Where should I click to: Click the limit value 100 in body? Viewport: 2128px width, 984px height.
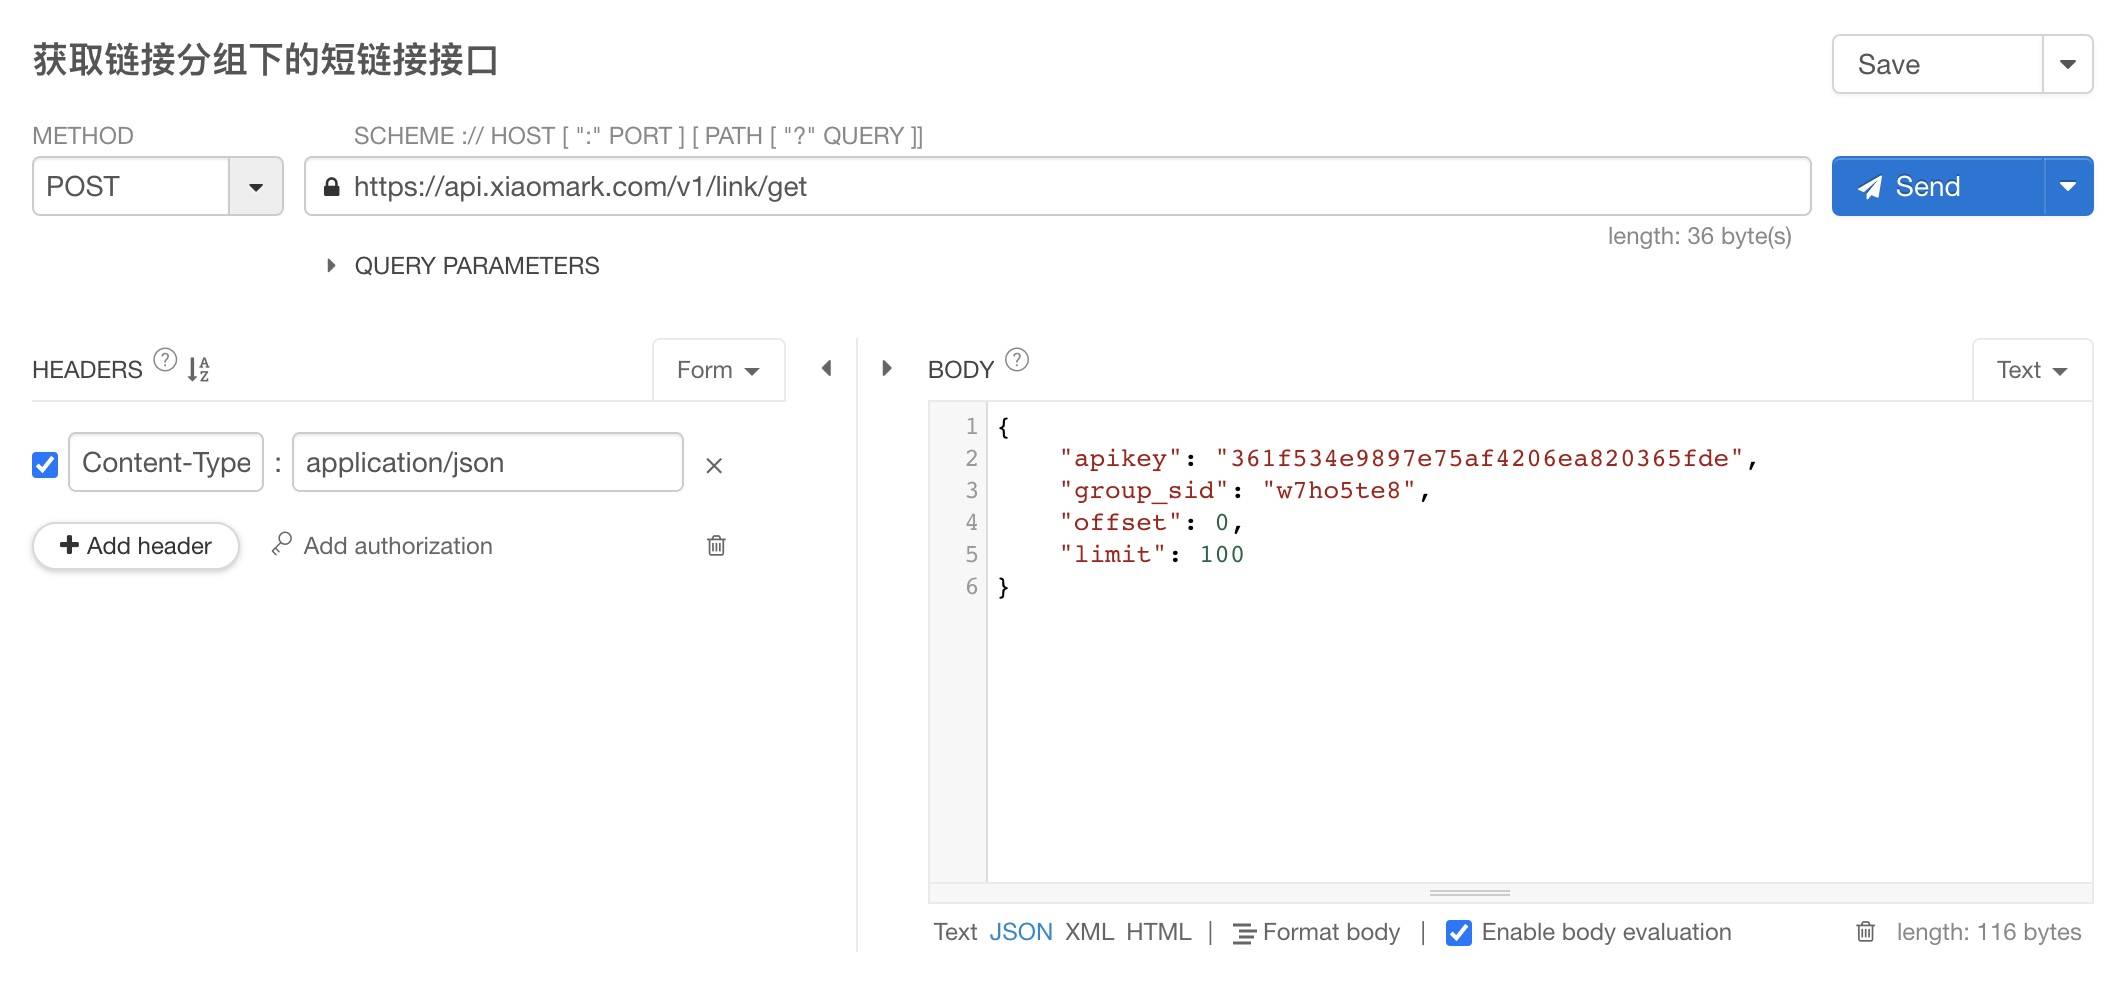click(1222, 554)
